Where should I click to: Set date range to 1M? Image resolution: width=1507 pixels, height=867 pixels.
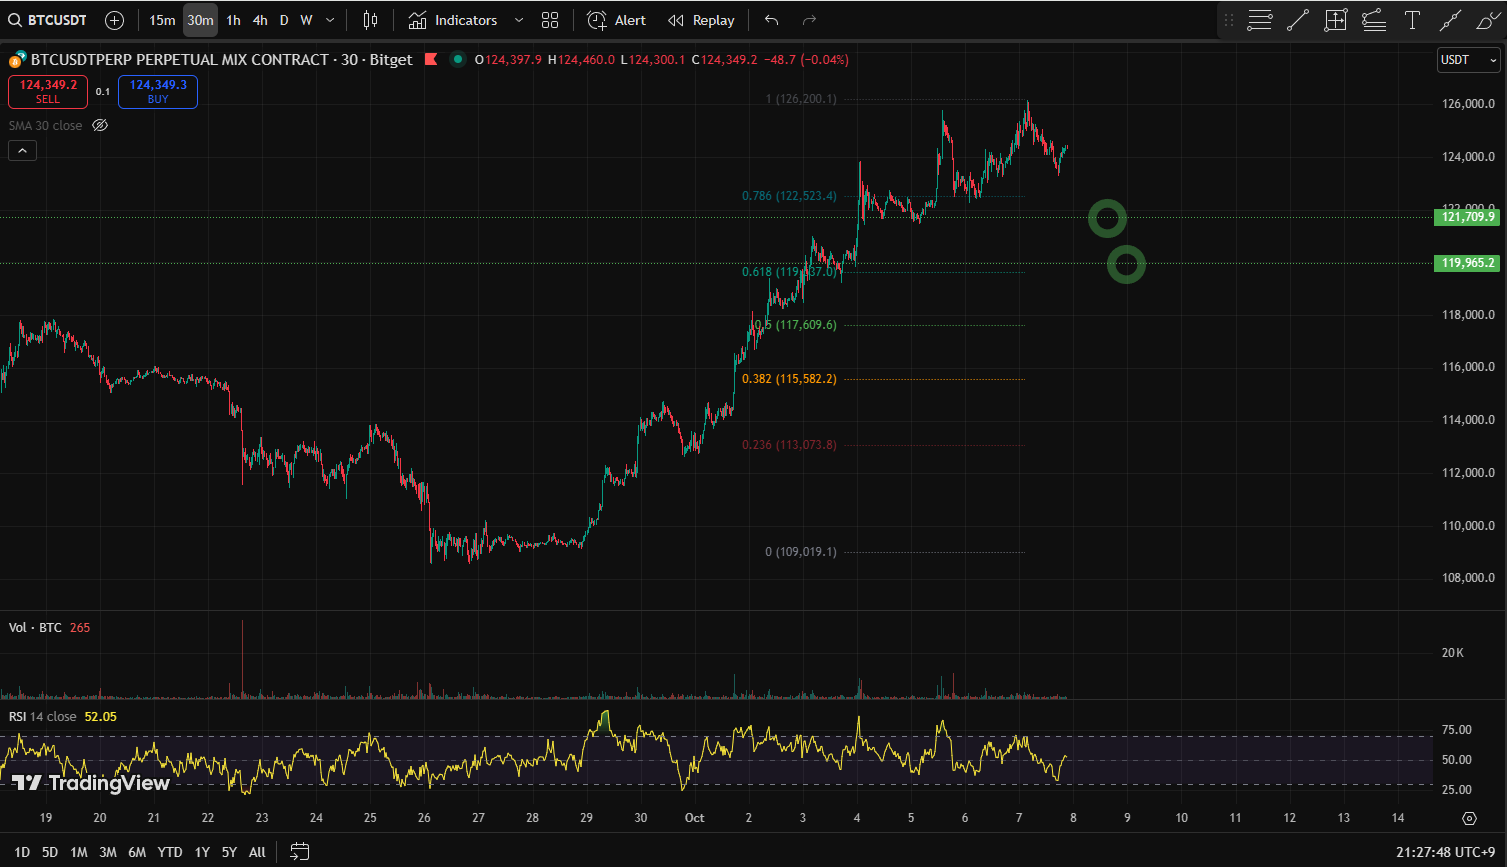(78, 852)
